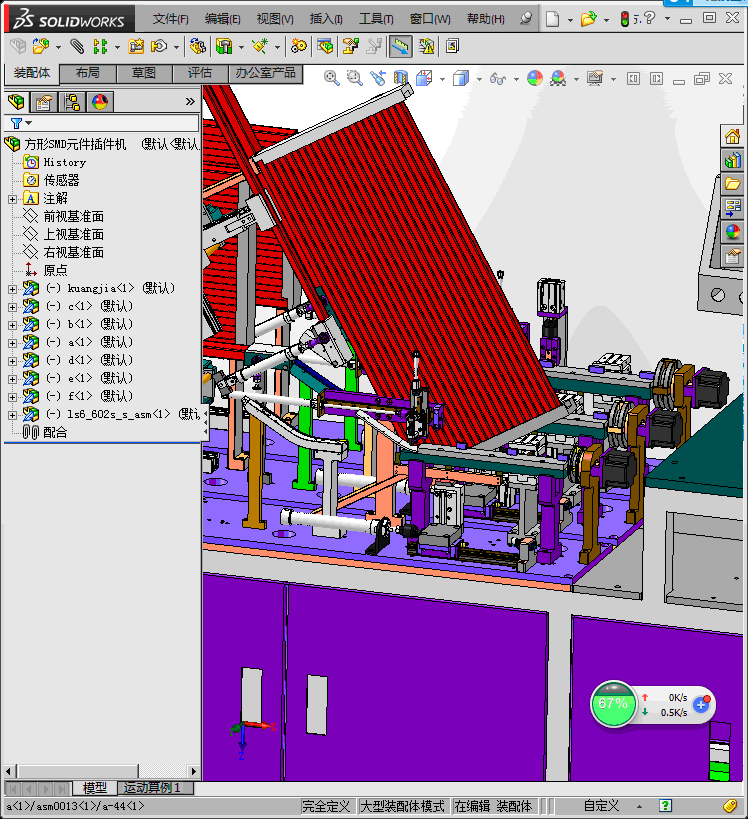Open the Insert Components dropdown arrow
Image resolution: width=748 pixels, height=819 pixels.
[x=58, y=47]
